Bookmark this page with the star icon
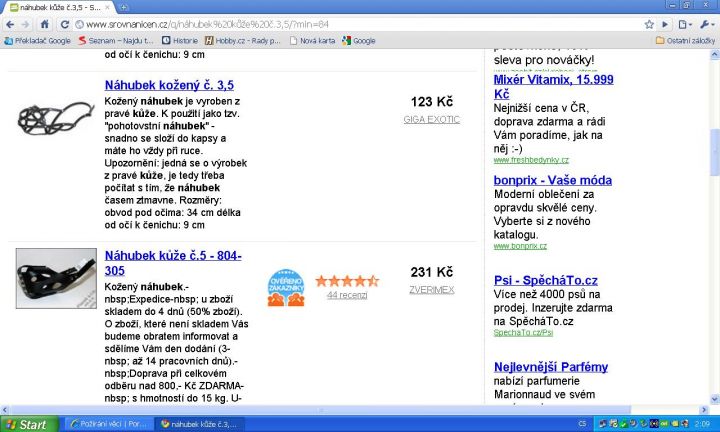The height and width of the screenshot is (432, 720). [649, 24]
